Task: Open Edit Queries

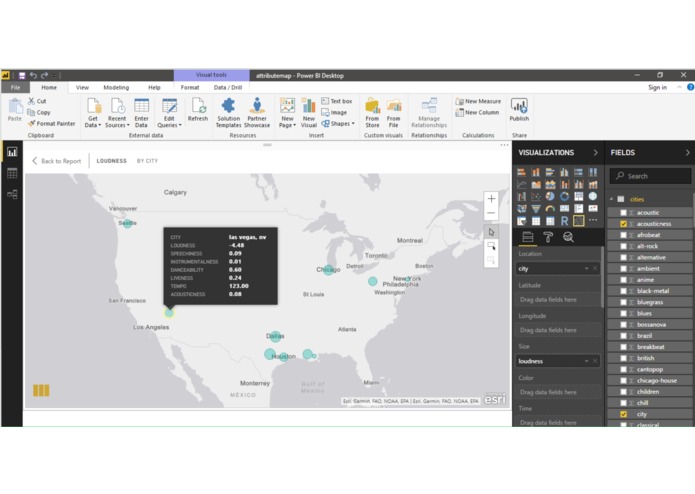Action: tap(169, 113)
